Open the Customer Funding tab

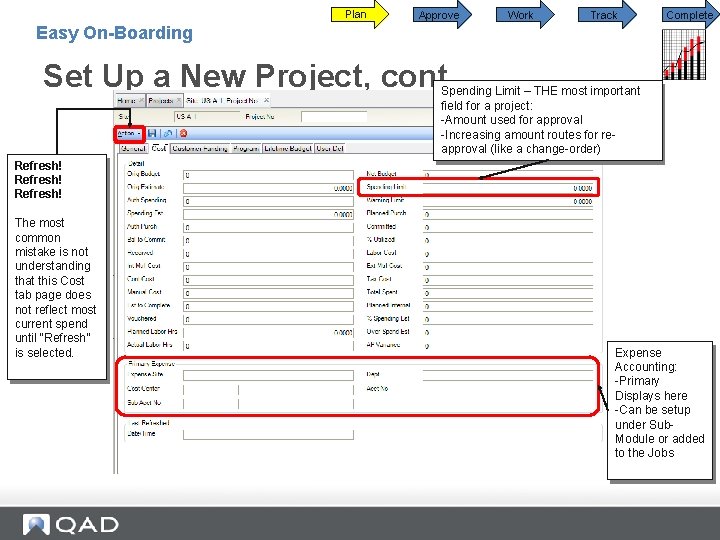[x=200, y=148]
